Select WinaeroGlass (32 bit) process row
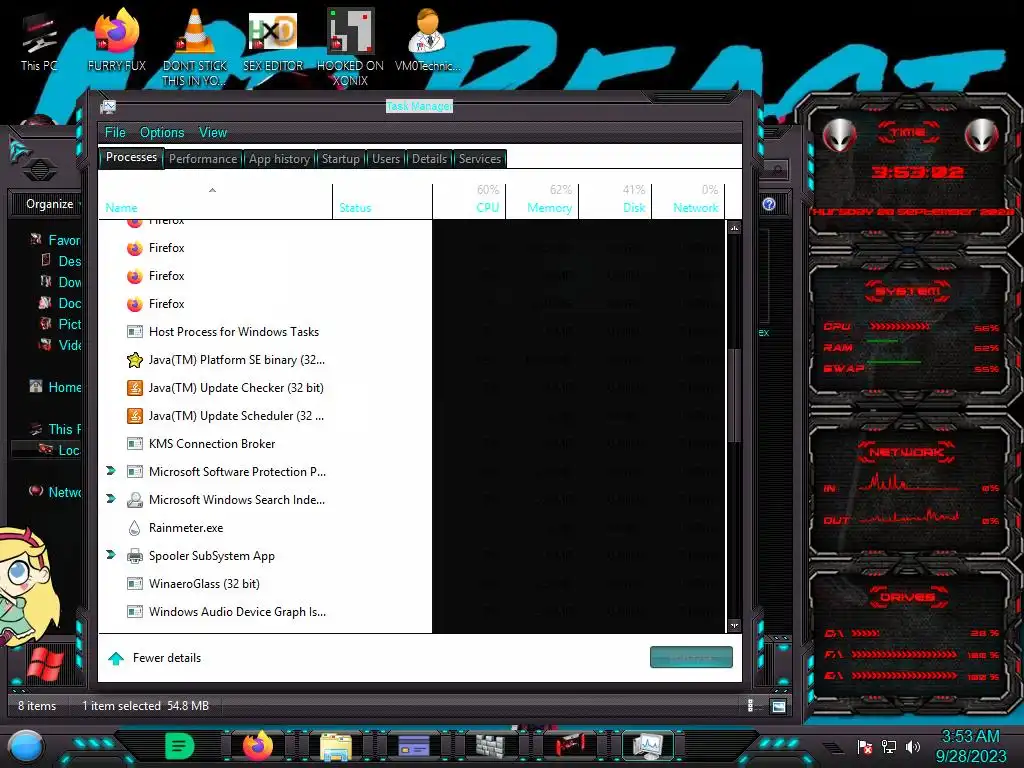This screenshot has height=768, width=1024. pyautogui.click(x=413, y=584)
